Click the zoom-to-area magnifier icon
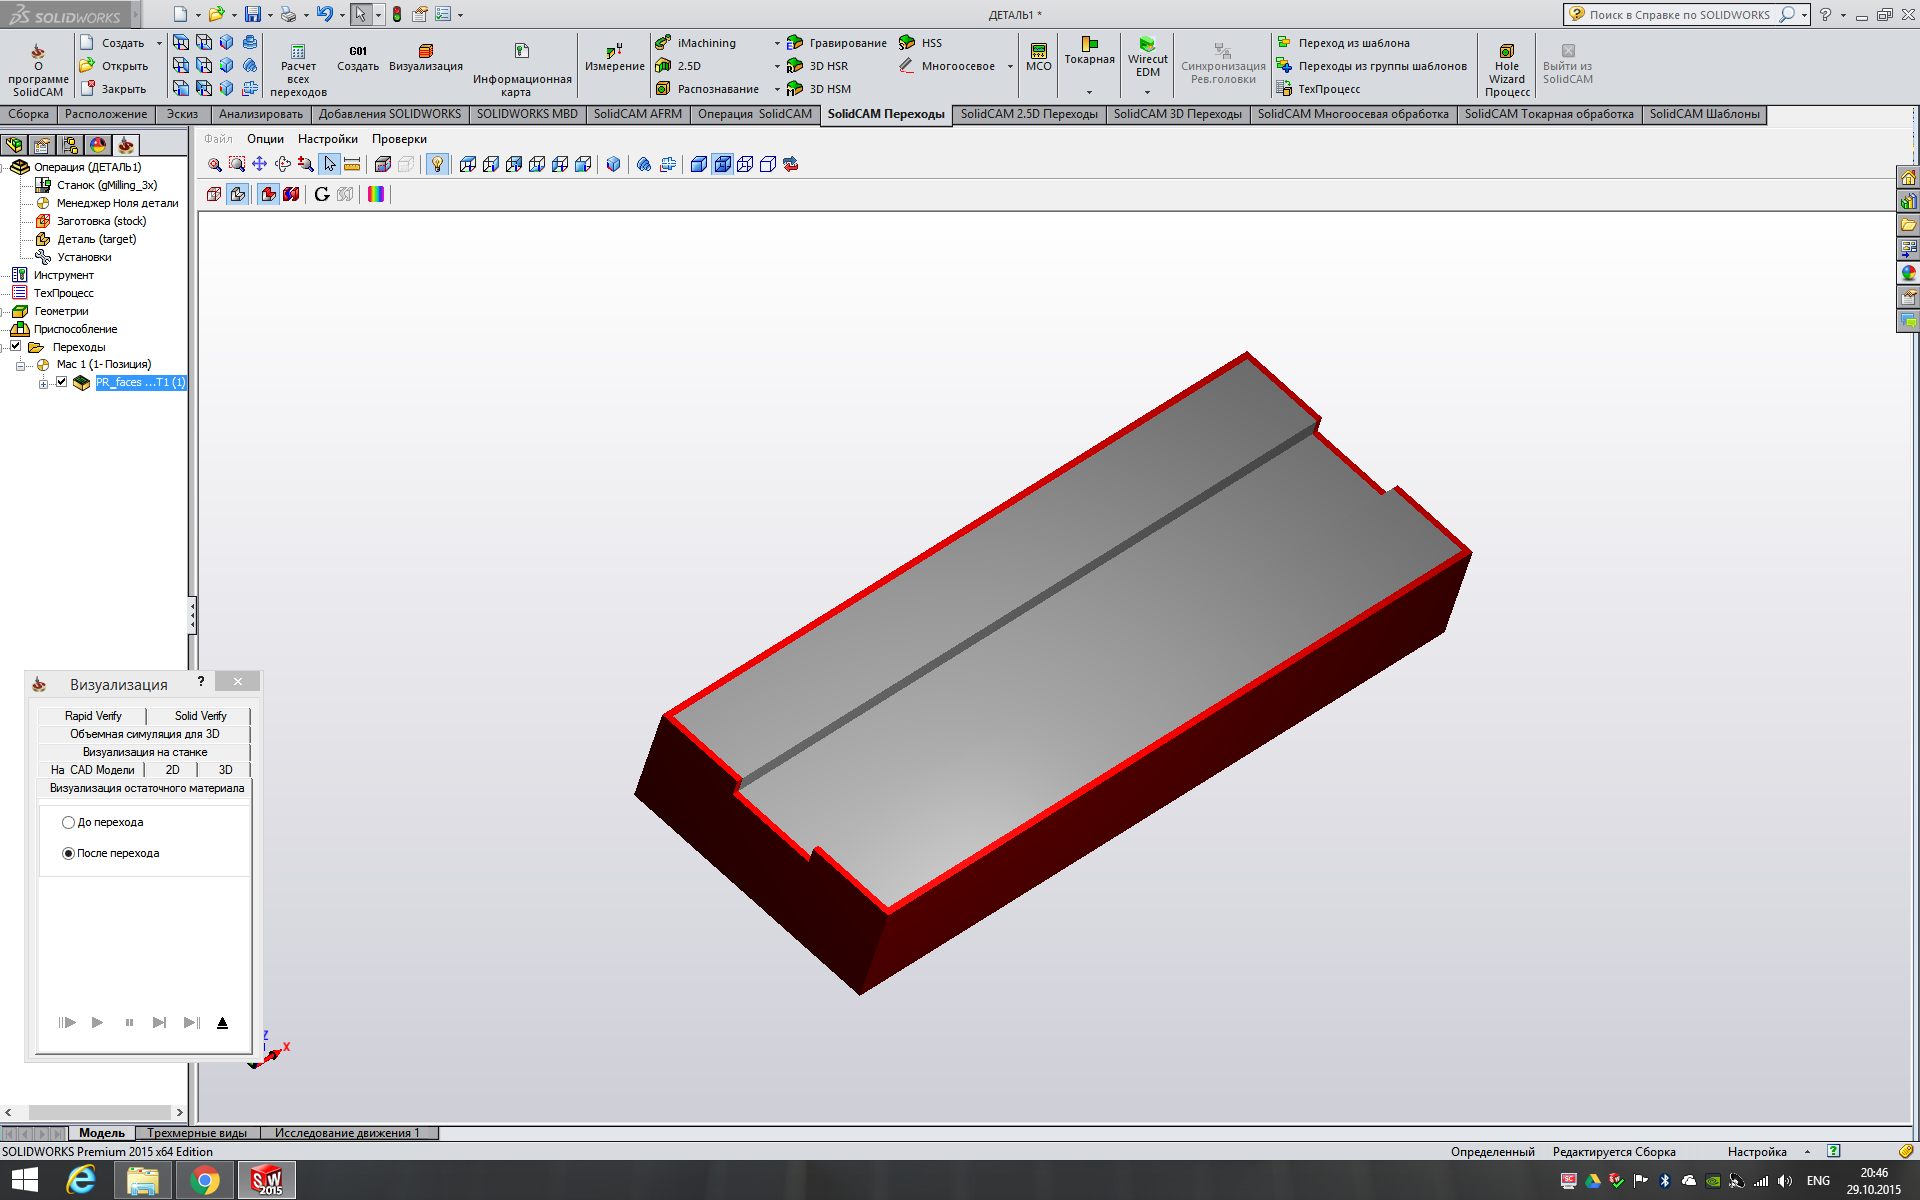 237,164
